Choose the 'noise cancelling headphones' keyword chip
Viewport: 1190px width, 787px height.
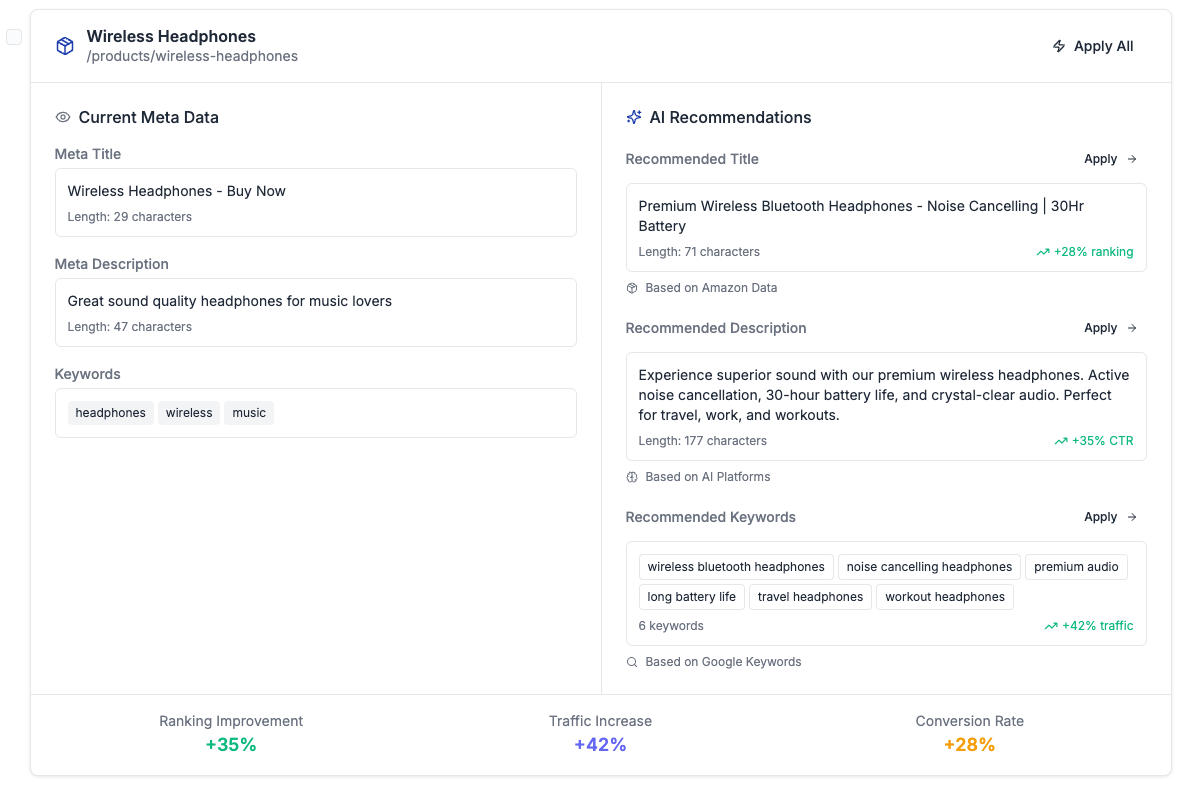929,567
